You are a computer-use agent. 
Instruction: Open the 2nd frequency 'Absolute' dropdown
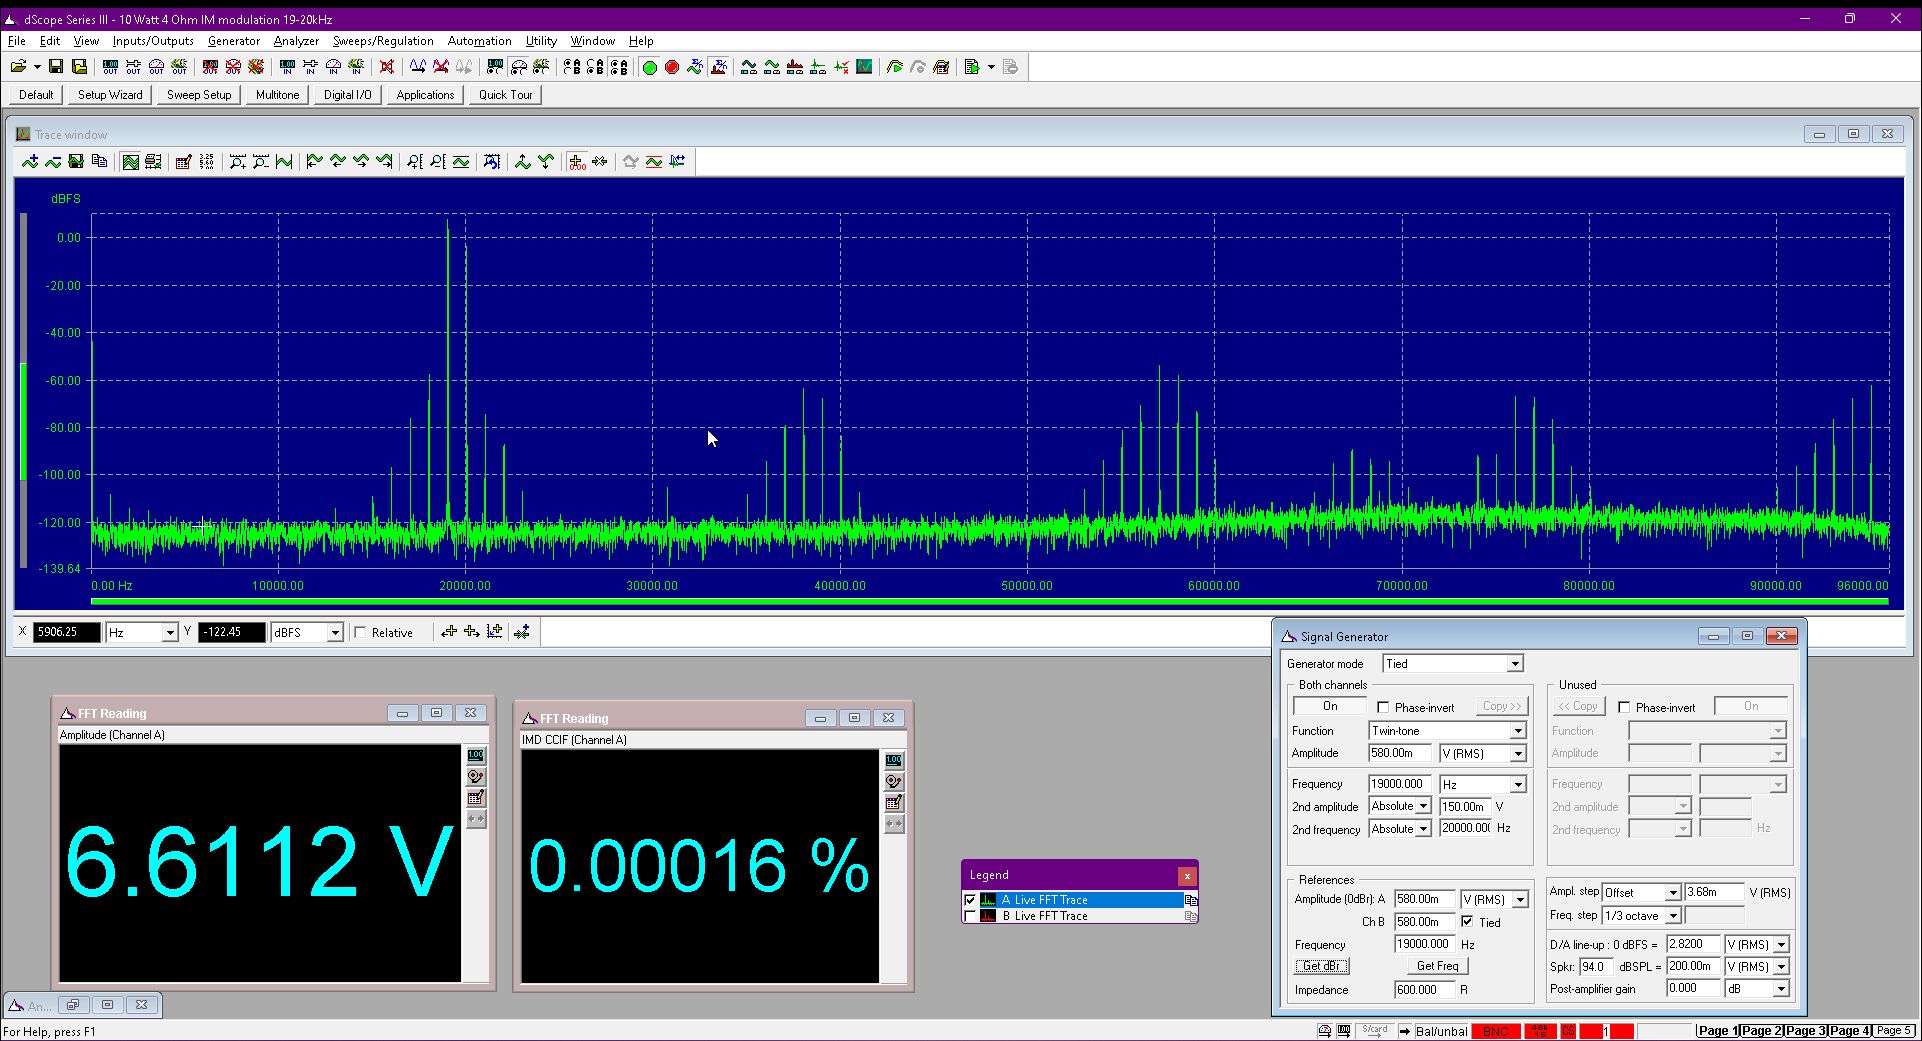[1423, 829]
